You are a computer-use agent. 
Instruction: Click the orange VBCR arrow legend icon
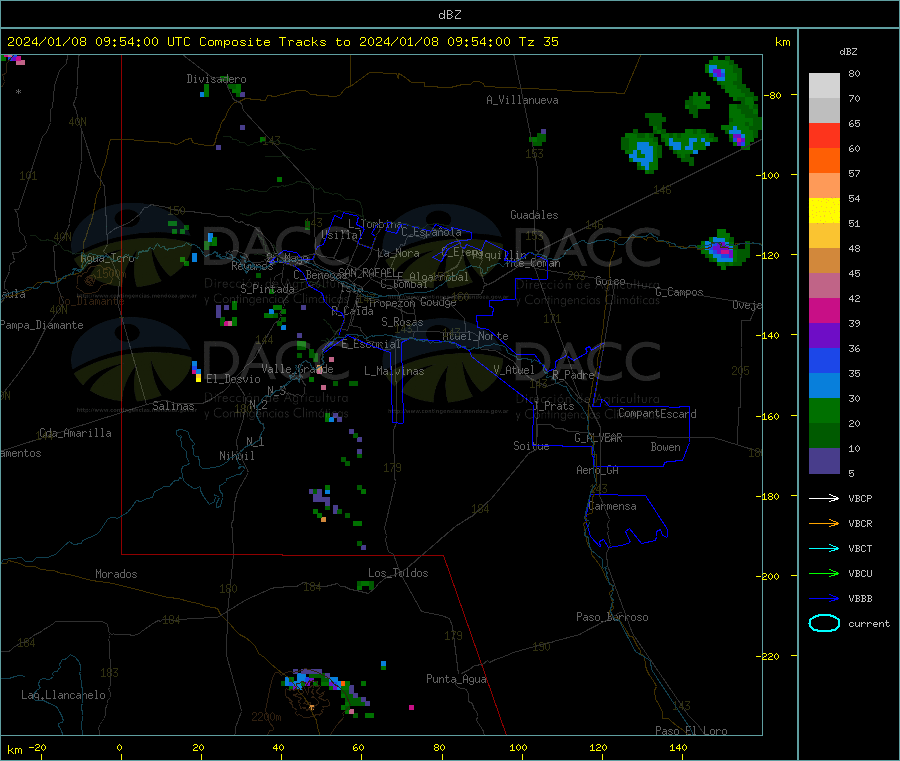(x=824, y=523)
